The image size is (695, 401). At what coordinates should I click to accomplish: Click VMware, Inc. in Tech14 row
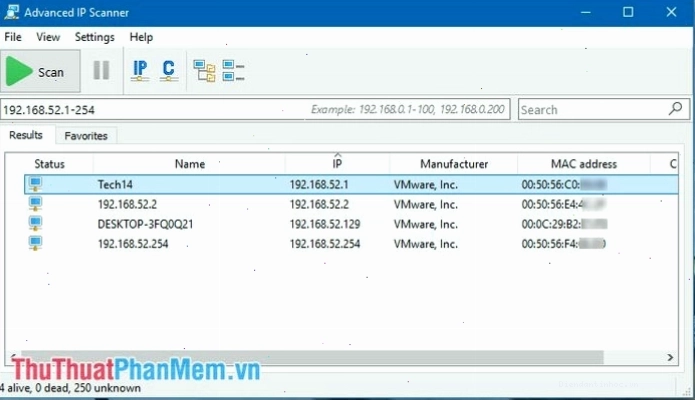(x=426, y=184)
